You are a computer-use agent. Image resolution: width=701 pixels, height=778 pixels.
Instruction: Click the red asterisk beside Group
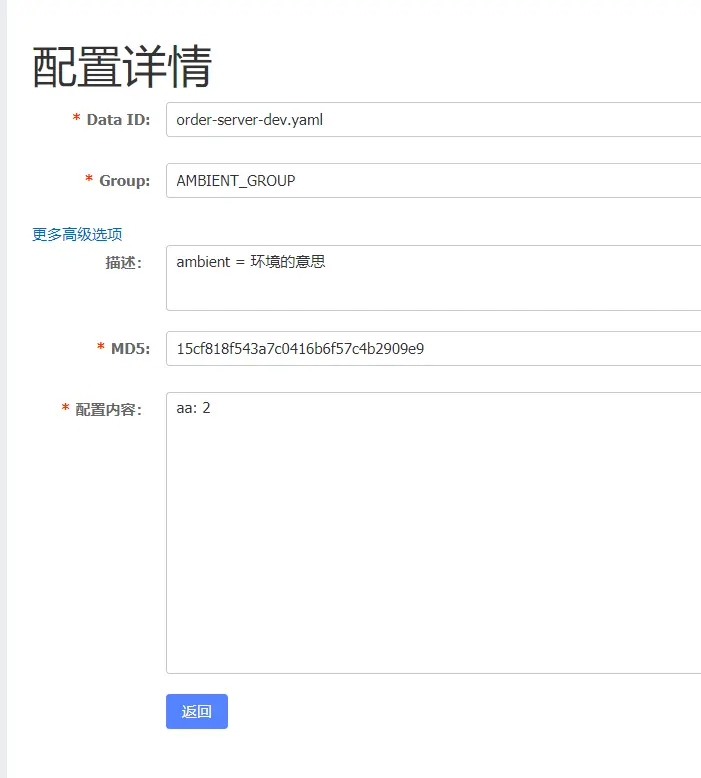tap(89, 180)
